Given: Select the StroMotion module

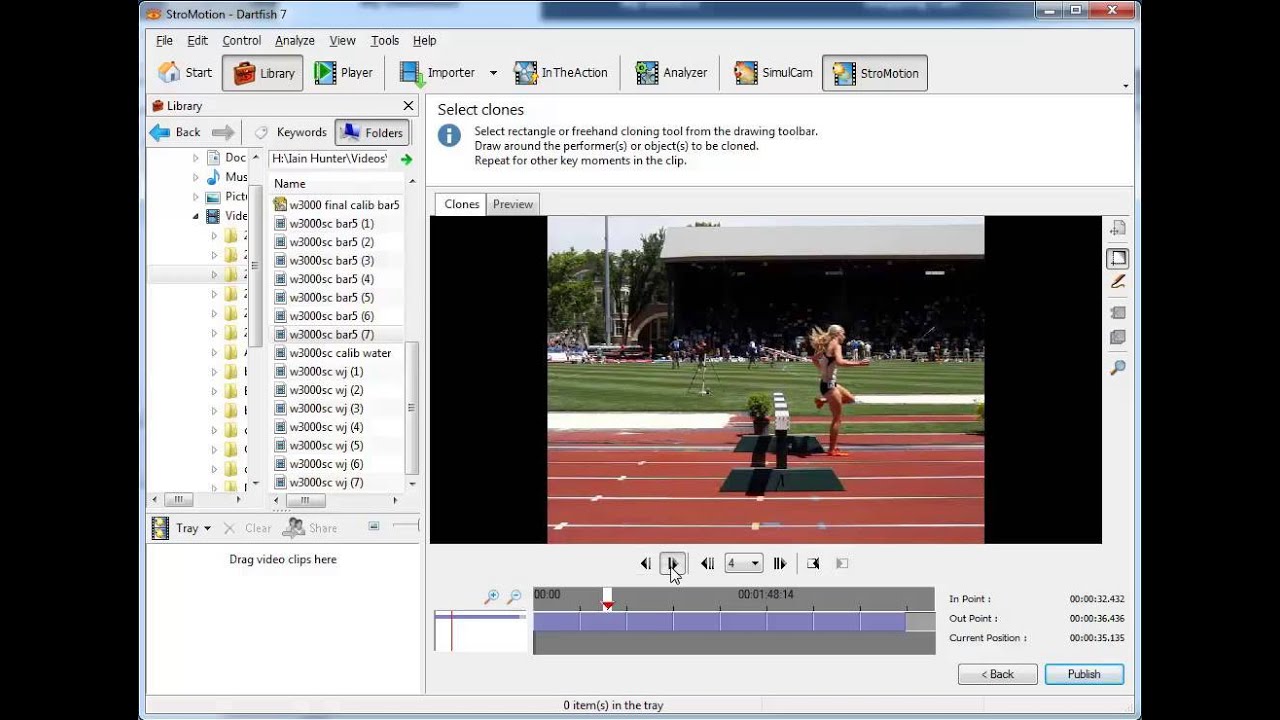Looking at the screenshot, I should click(x=875, y=73).
